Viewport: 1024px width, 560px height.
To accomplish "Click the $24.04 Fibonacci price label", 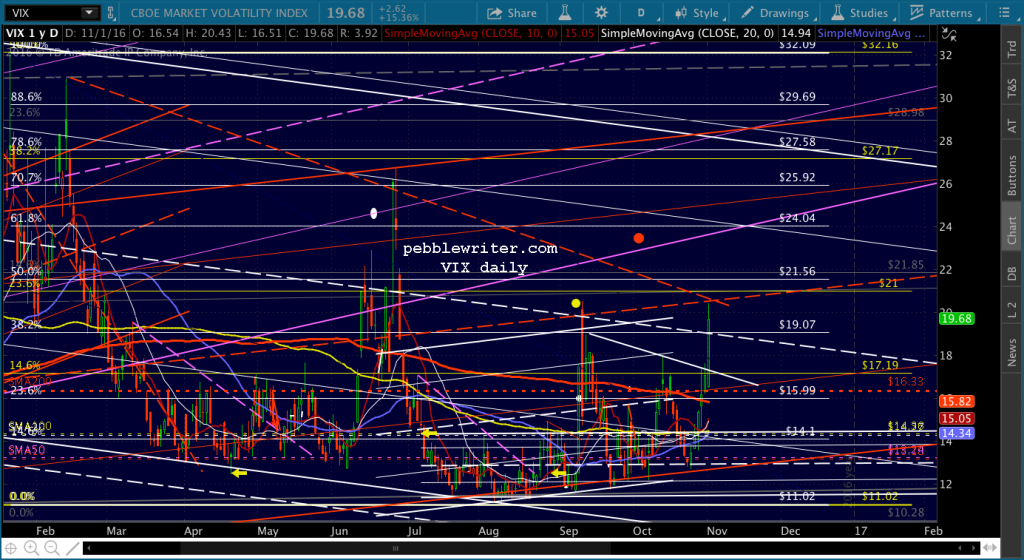I will coord(797,218).
